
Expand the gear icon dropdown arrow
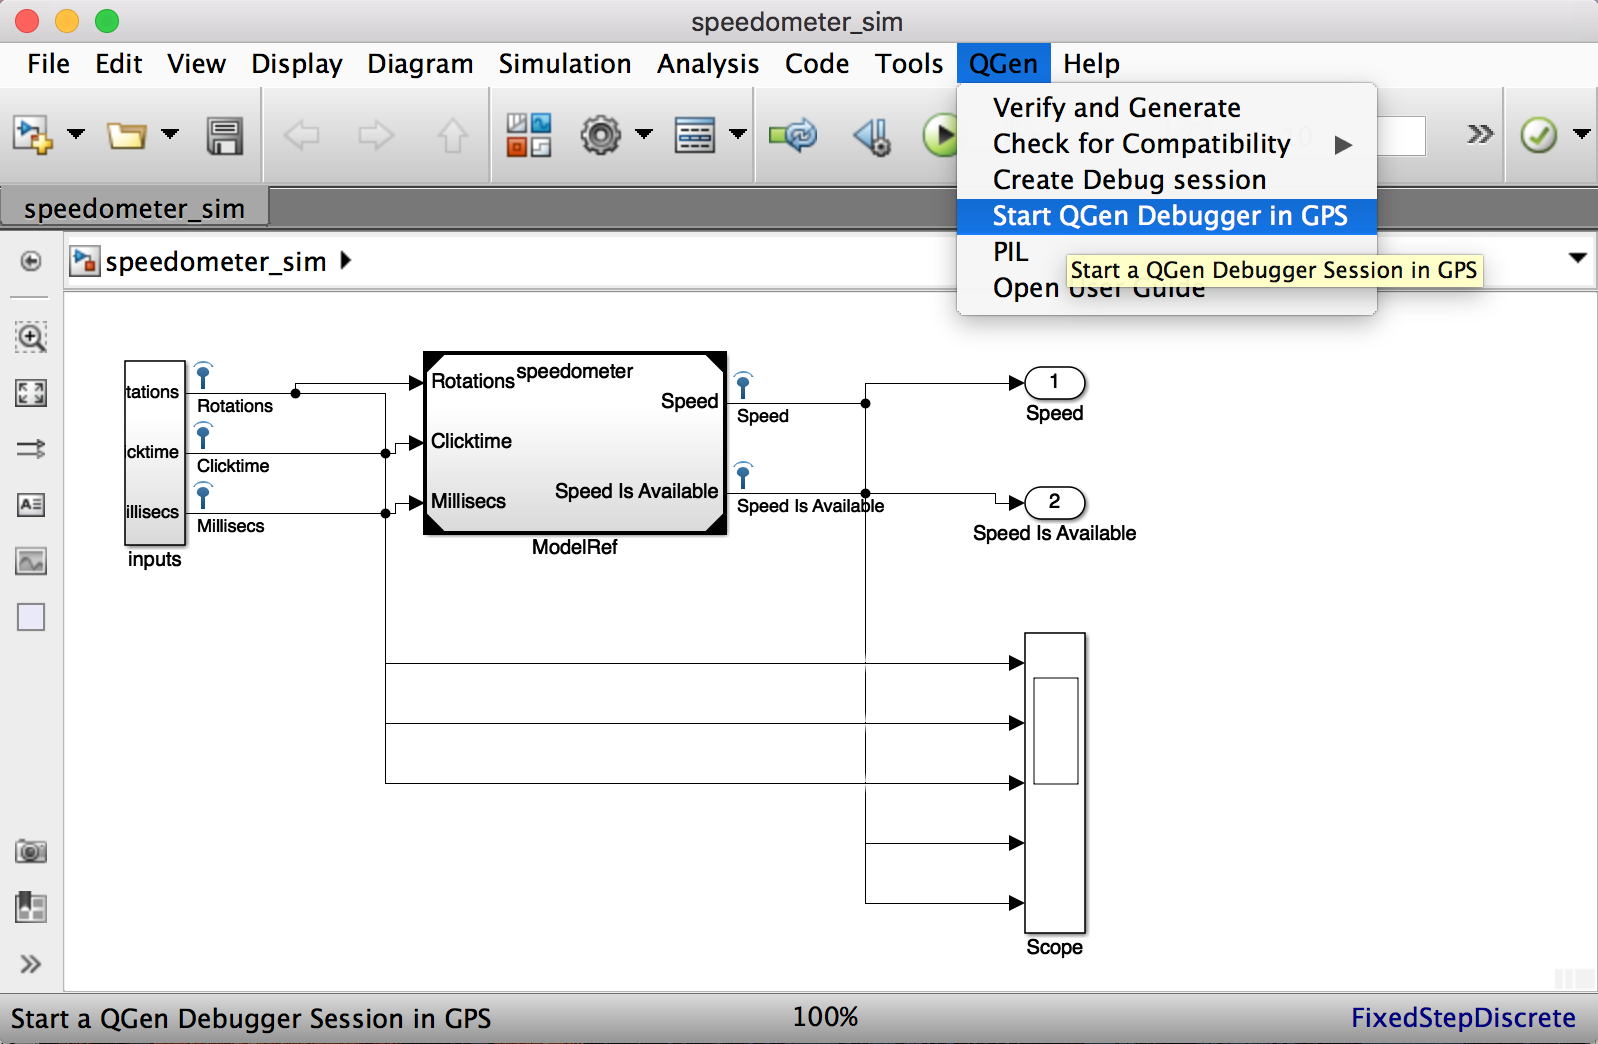pos(644,134)
